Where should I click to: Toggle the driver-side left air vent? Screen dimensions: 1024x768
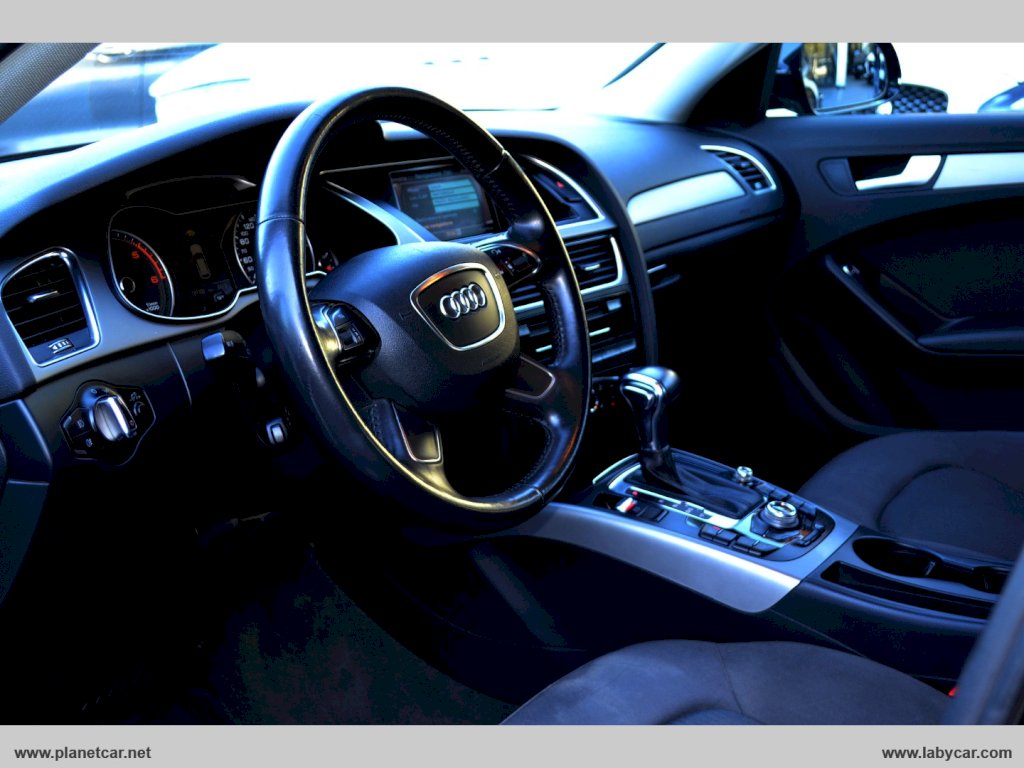click(45, 302)
